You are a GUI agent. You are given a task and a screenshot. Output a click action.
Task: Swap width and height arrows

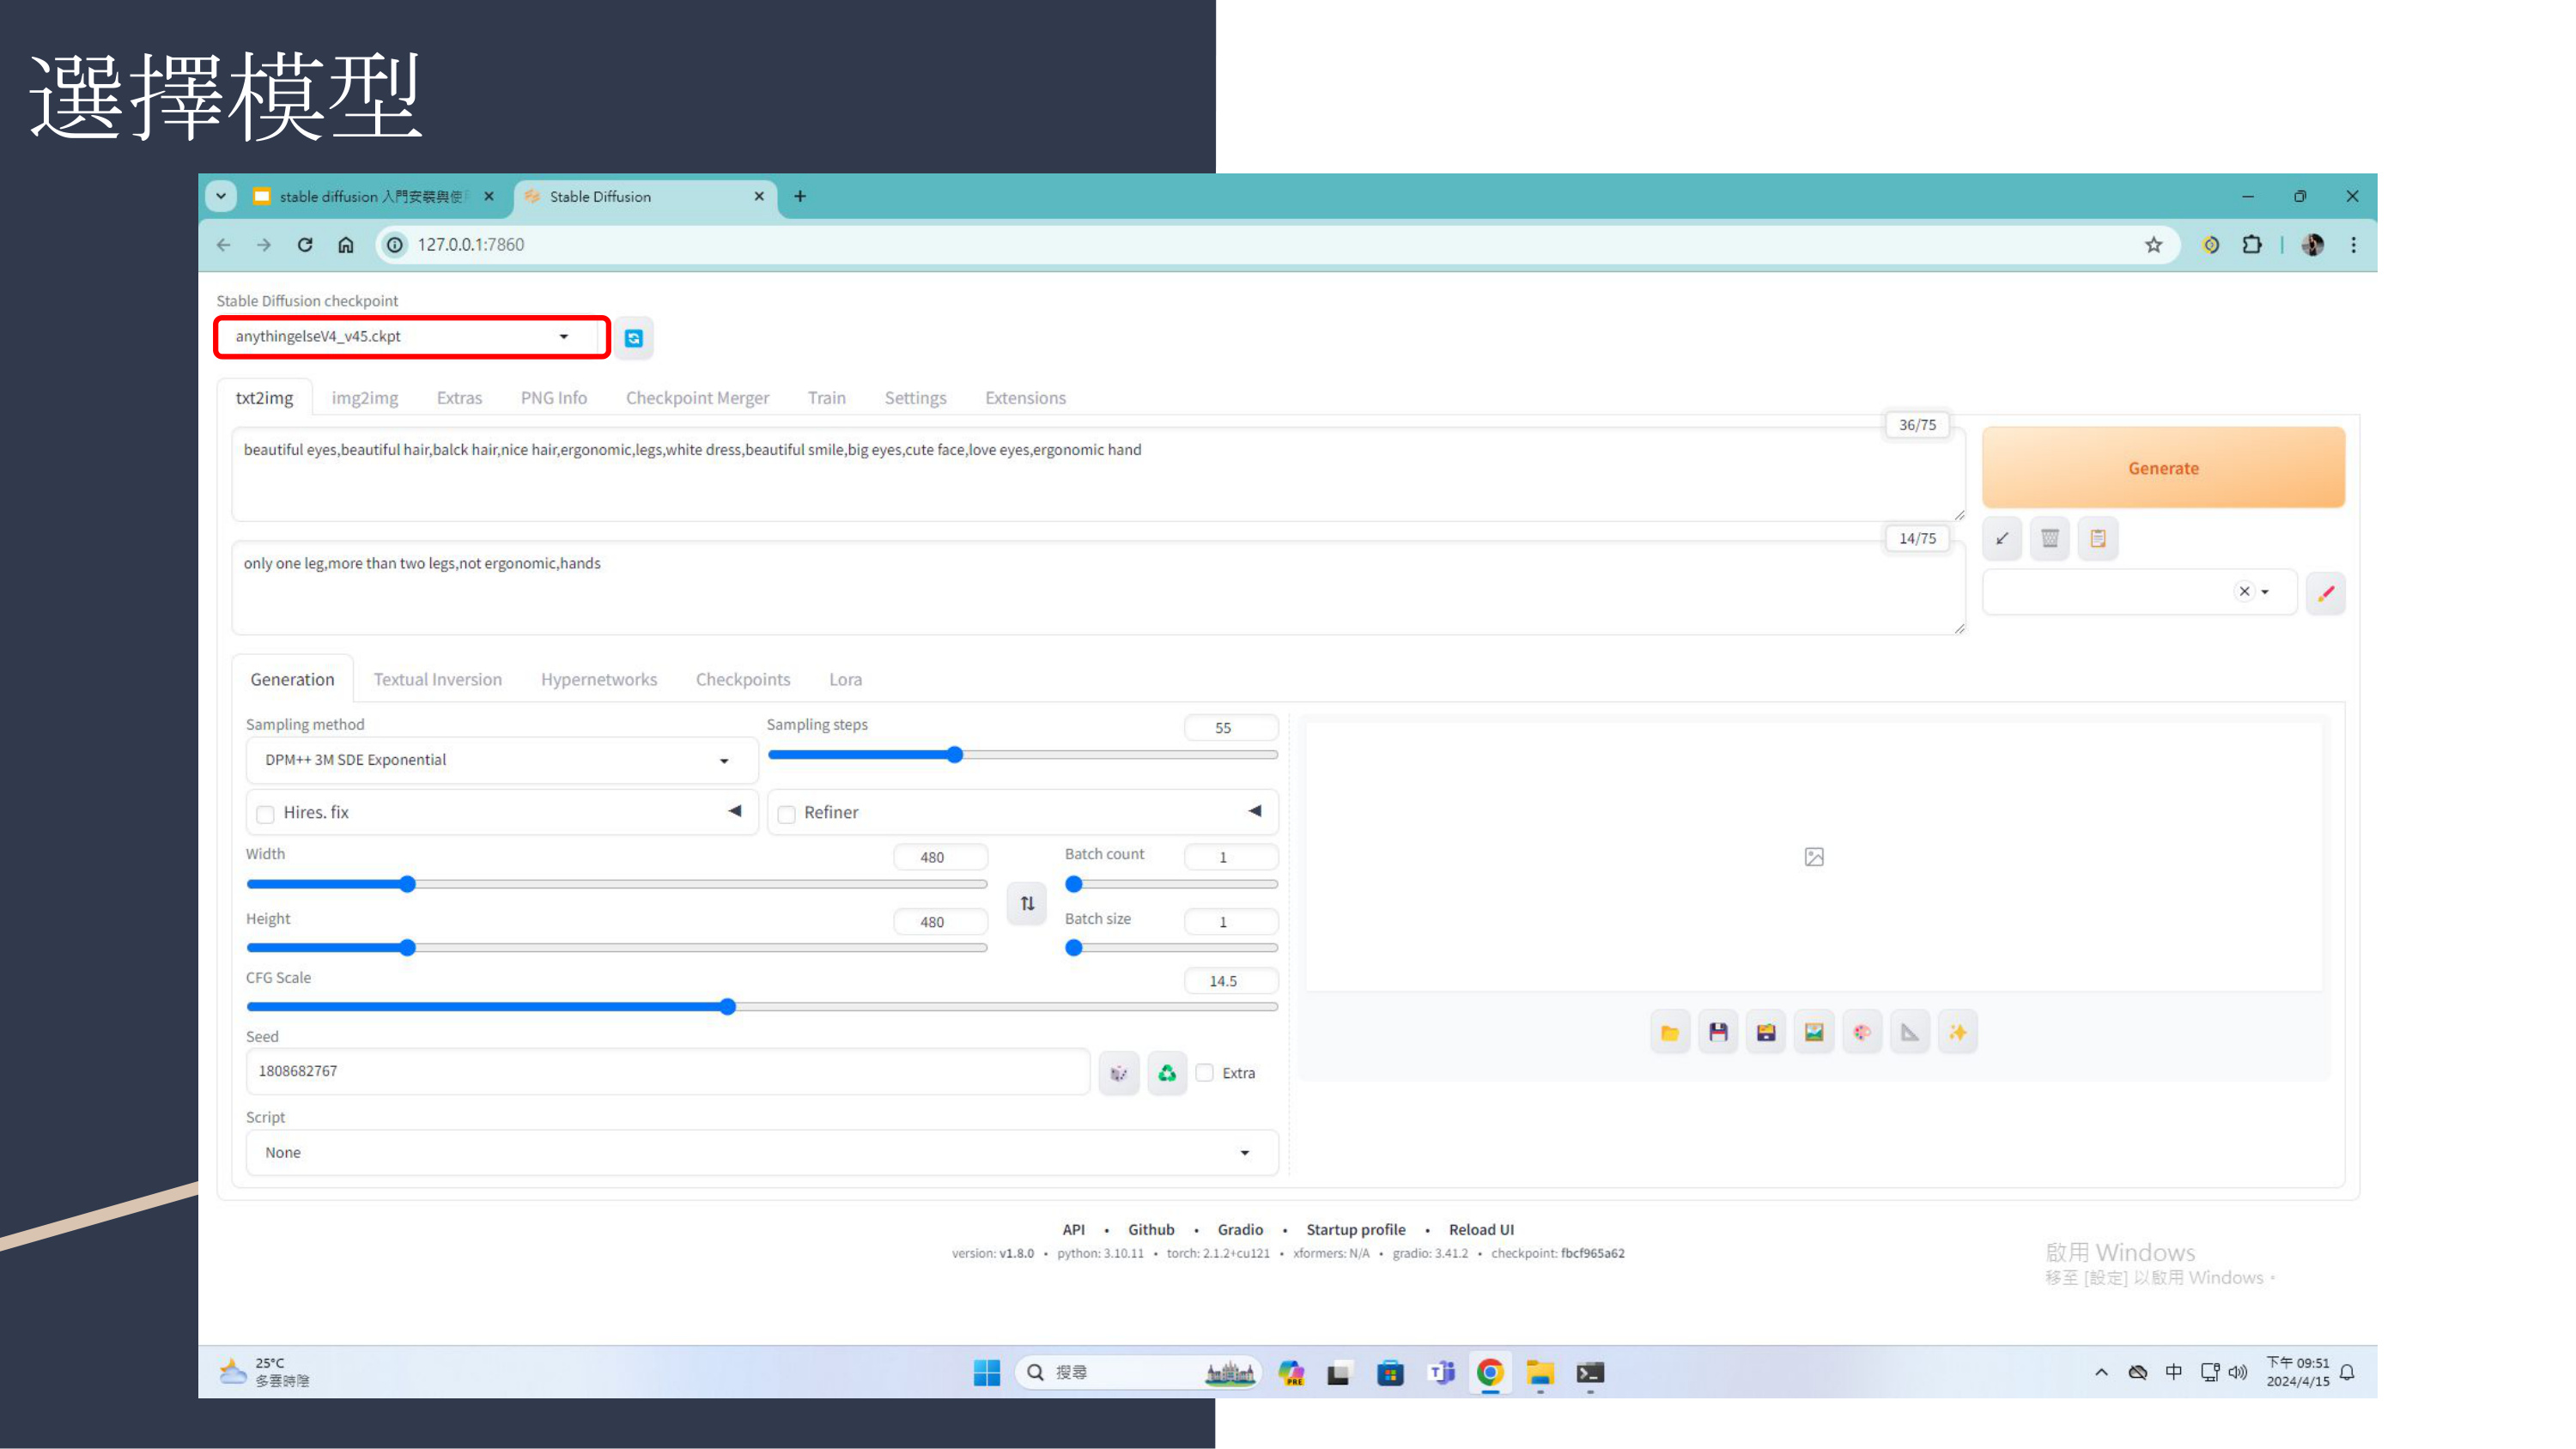(x=1027, y=903)
